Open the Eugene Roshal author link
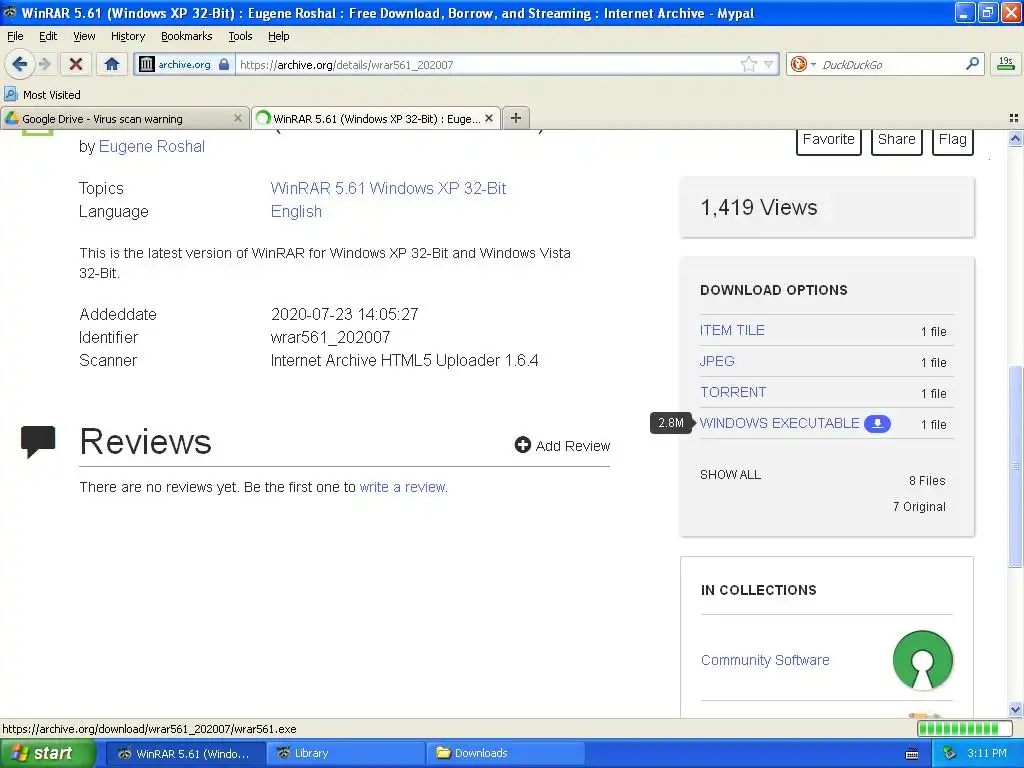Image resolution: width=1024 pixels, height=768 pixels. pos(152,146)
